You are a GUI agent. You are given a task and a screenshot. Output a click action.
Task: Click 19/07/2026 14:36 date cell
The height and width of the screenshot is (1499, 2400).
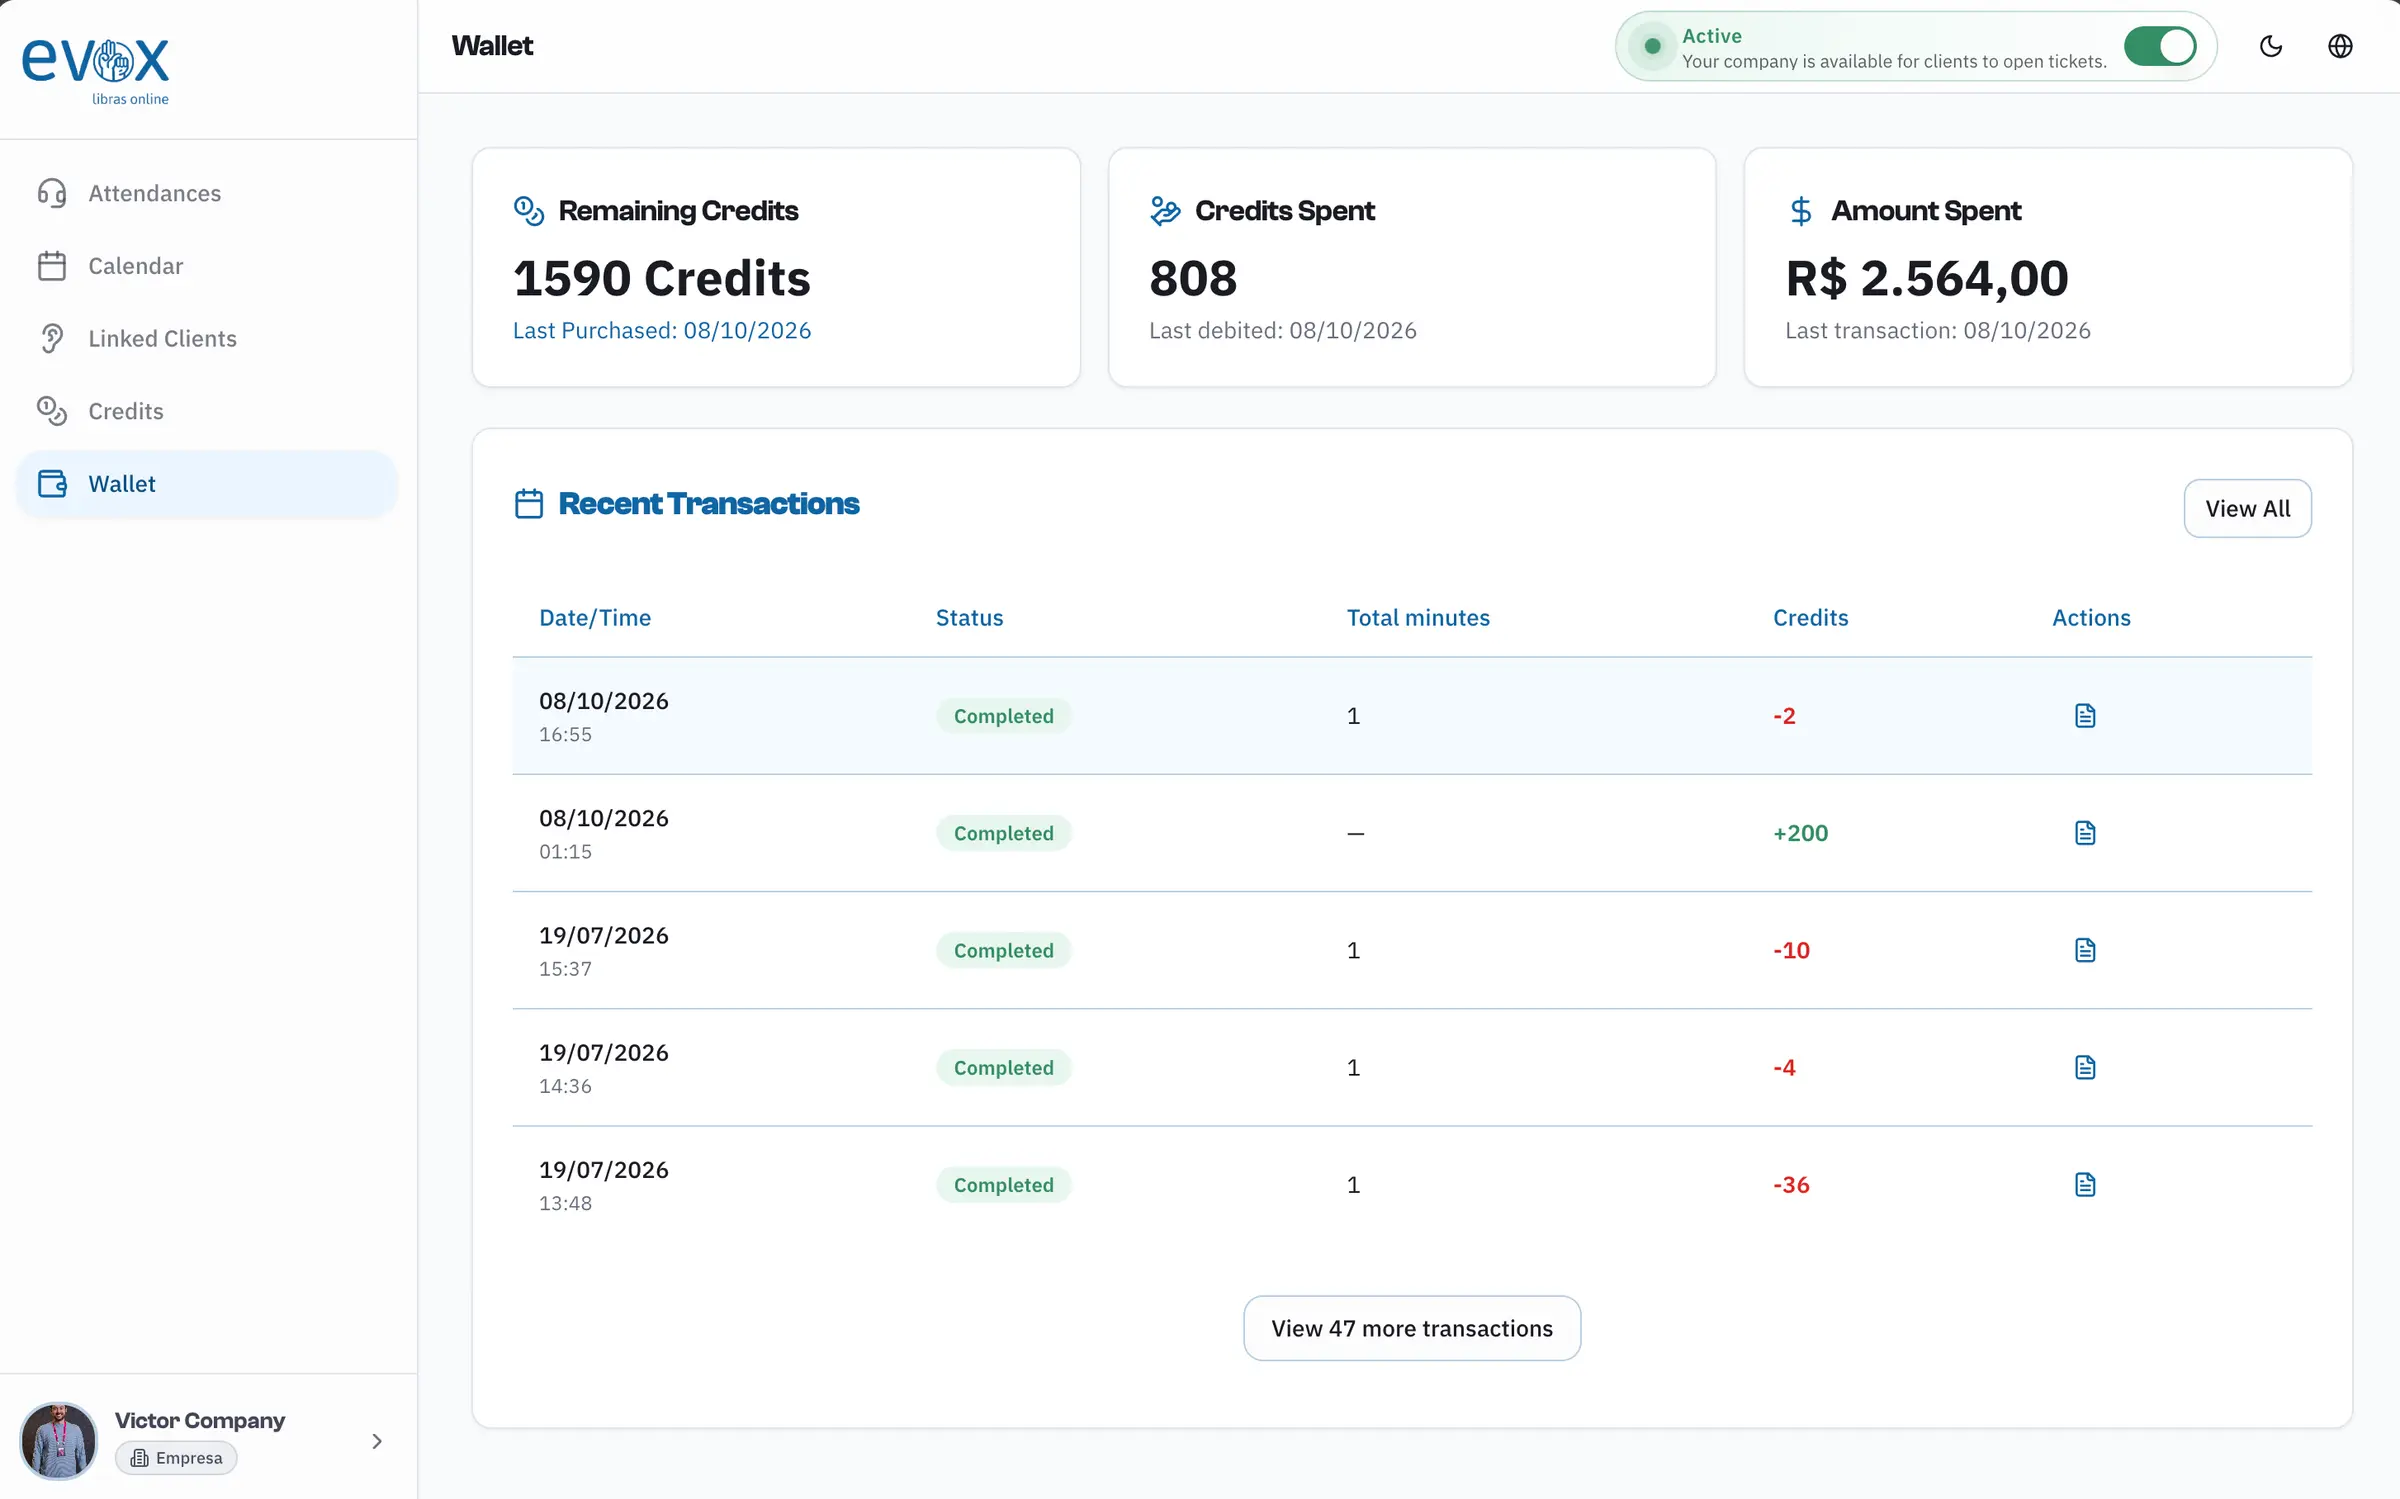click(603, 1067)
